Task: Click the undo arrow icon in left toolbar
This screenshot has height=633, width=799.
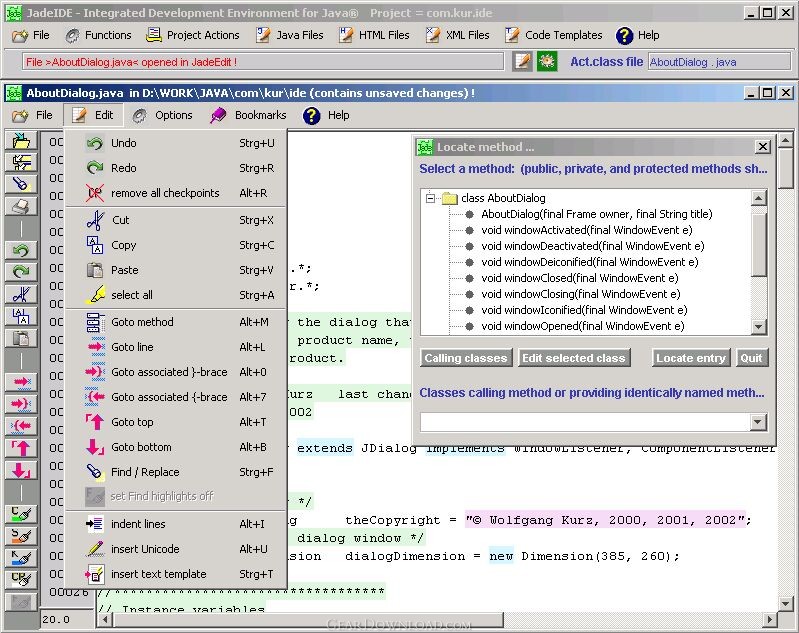Action: pyautogui.click(x=21, y=250)
